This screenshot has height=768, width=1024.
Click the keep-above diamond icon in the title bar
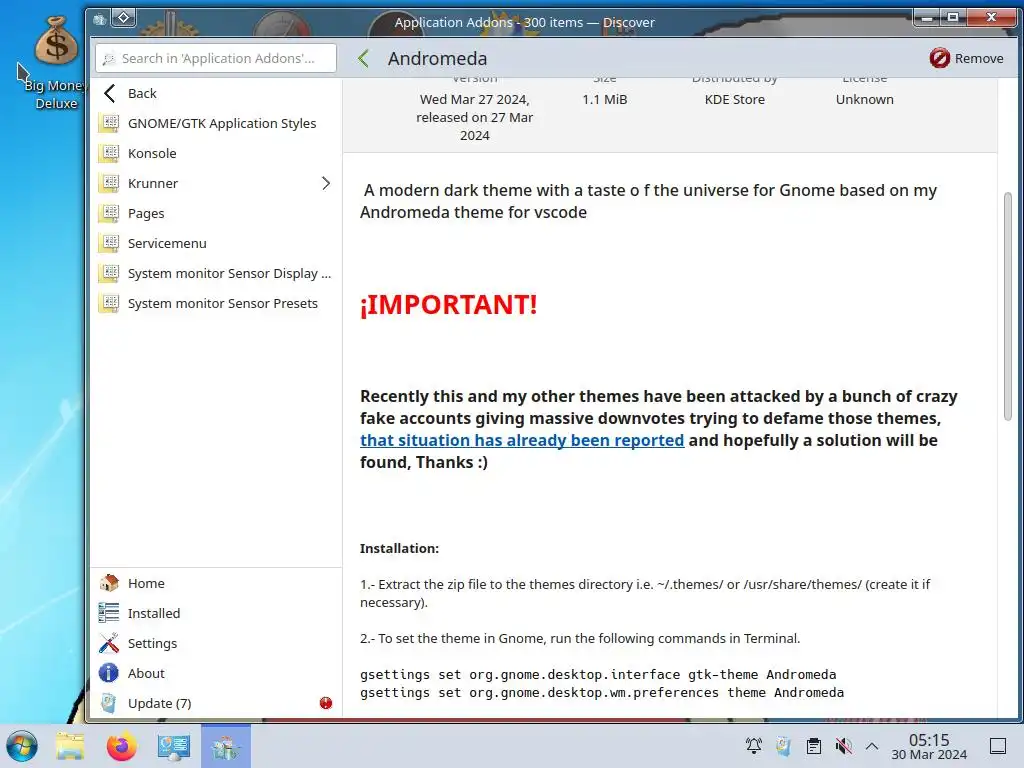tap(123, 18)
